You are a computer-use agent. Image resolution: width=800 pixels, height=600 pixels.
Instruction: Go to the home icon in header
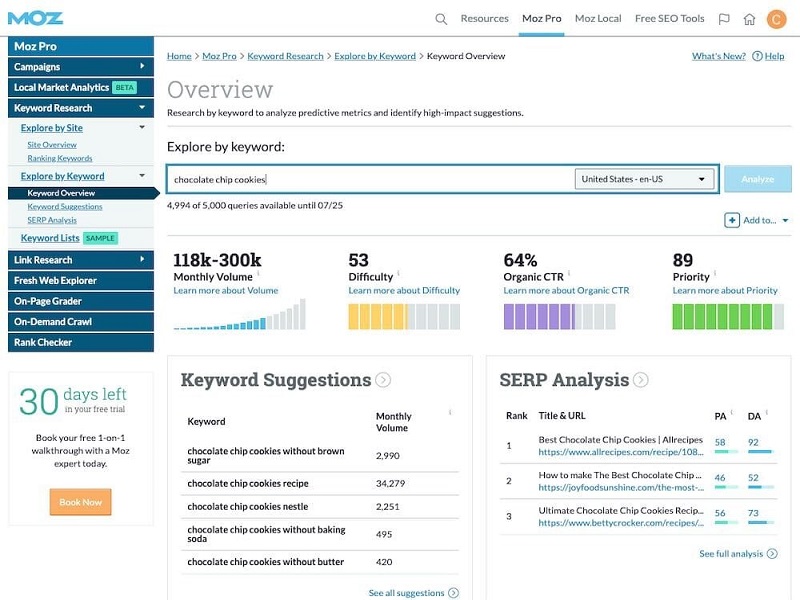pyautogui.click(x=749, y=19)
